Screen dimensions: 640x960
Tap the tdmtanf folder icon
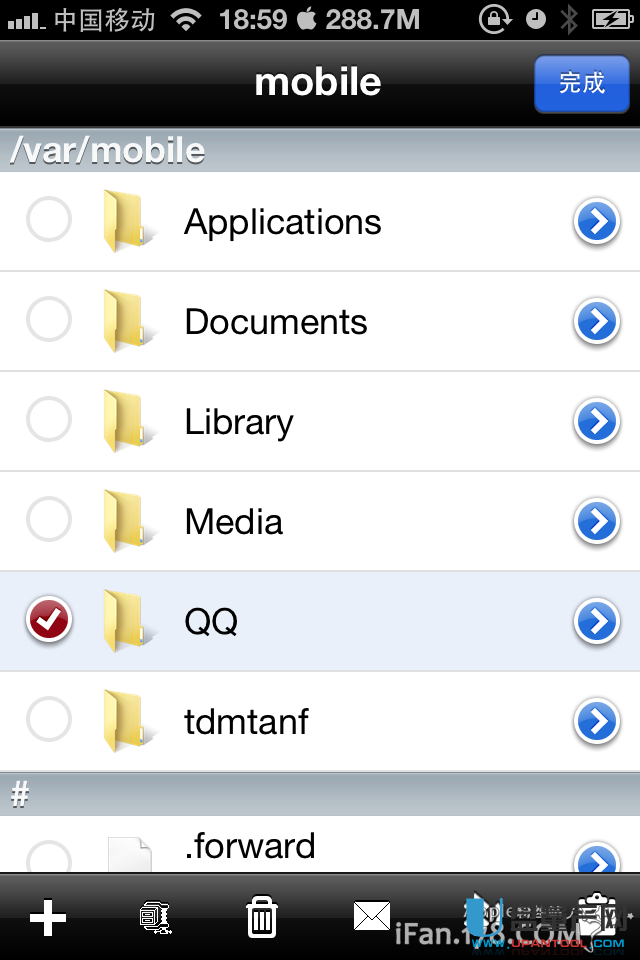click(128, 722)
